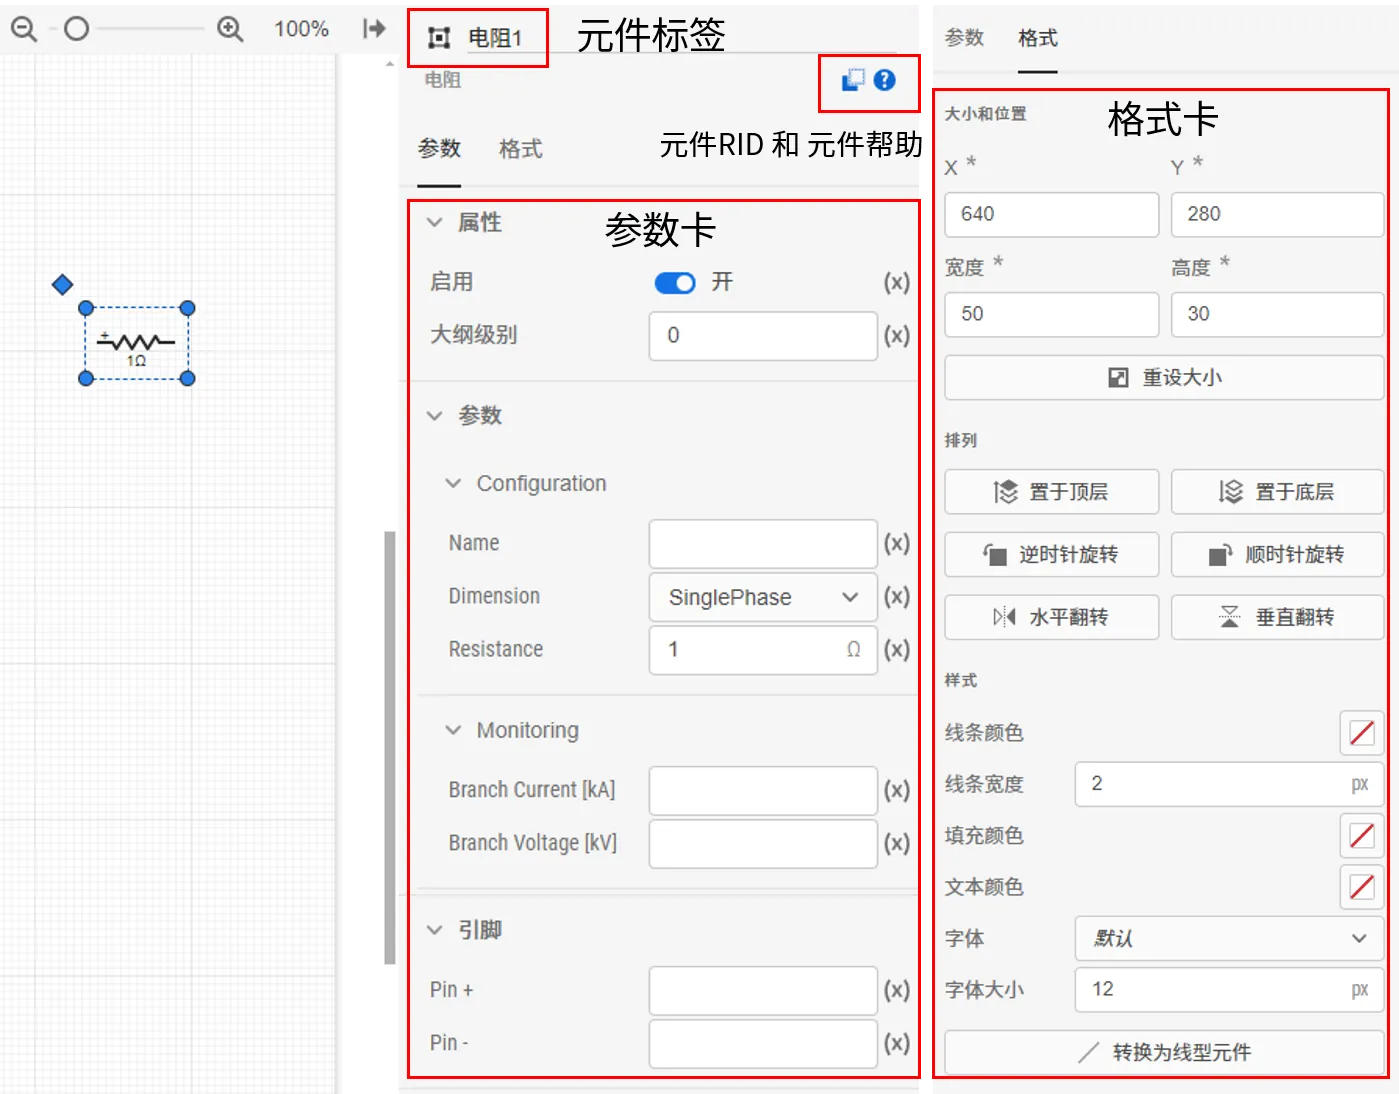
Task: Collapse the 参数 section chevron
Action: tap(435, 415)
